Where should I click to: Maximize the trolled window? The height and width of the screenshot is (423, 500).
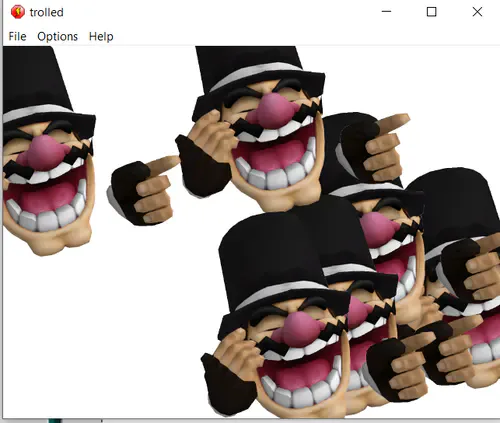click(432, 12)
